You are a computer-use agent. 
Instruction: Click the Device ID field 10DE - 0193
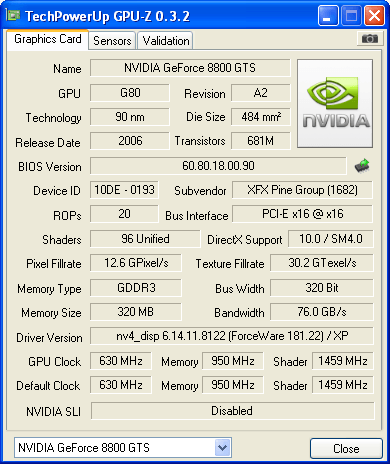(x=124, y=190)
